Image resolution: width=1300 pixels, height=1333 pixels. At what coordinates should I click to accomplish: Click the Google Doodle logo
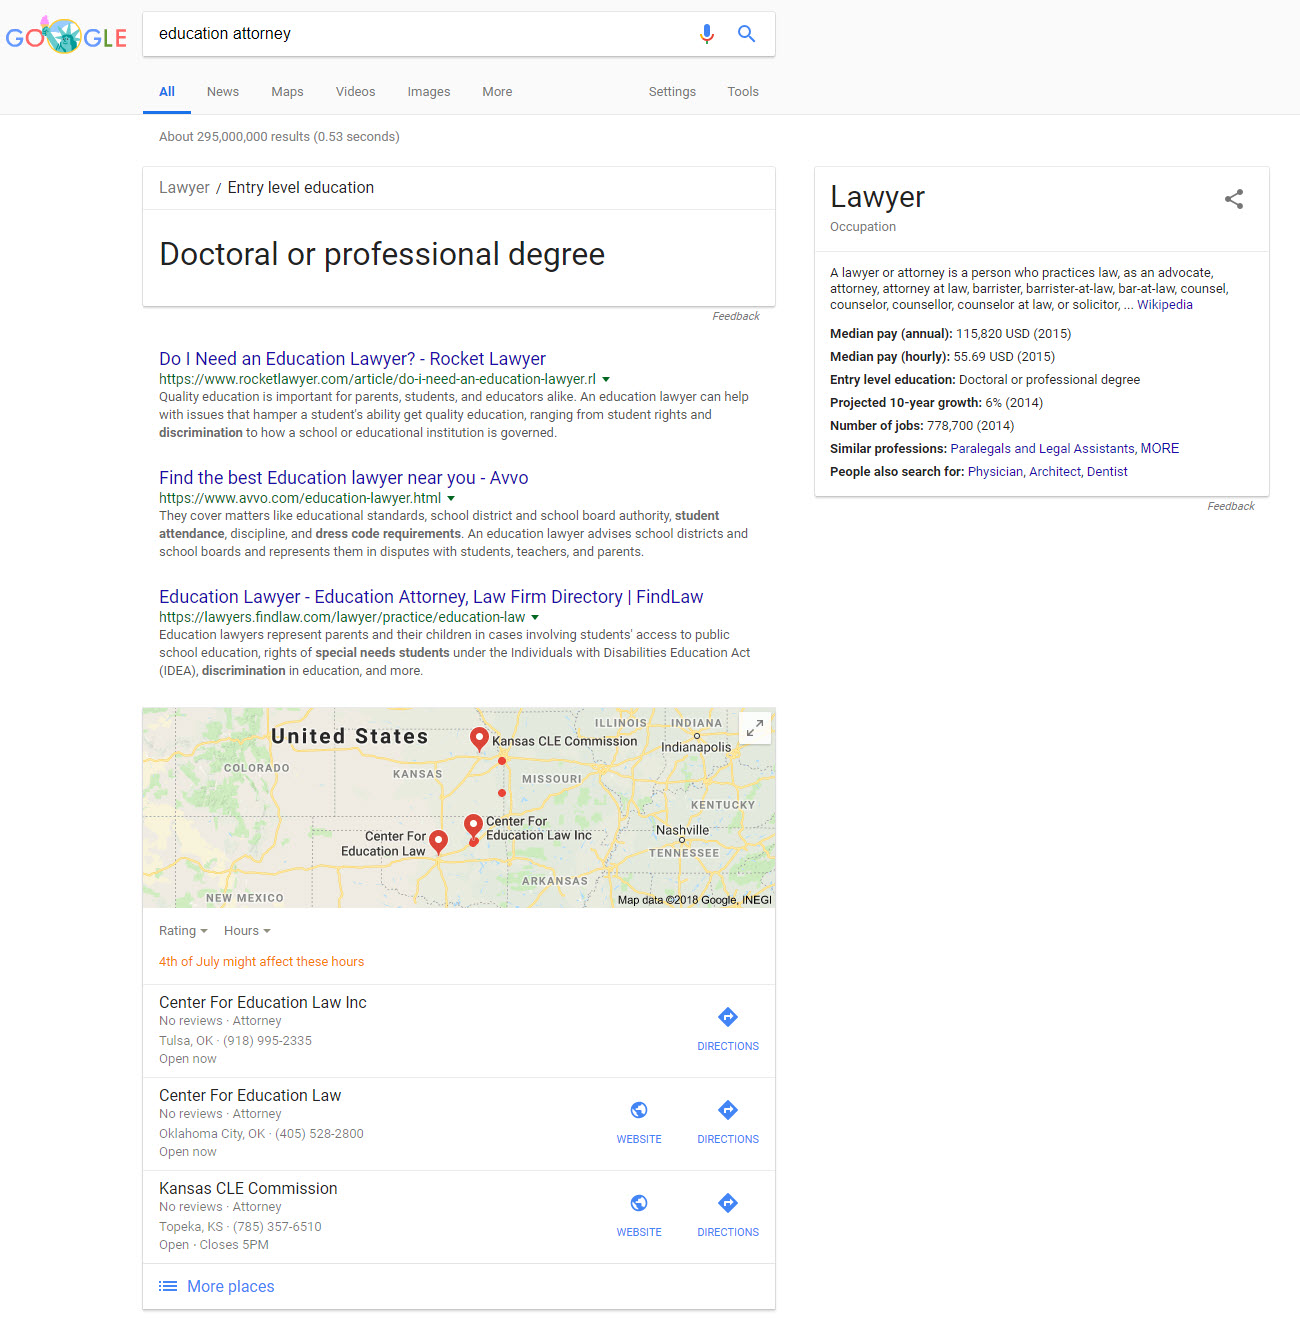(x=66, y=36)
